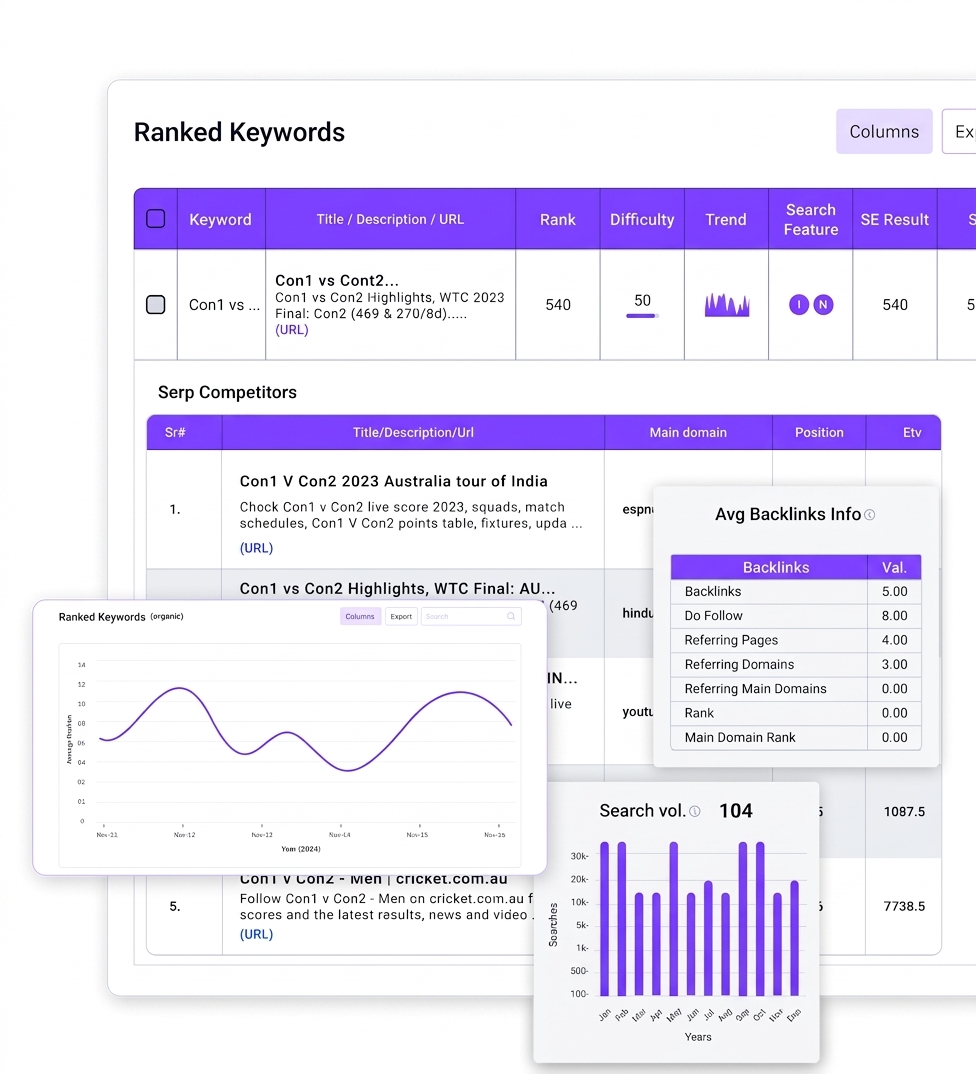Click the Serp Competitors section heading
Image resolution: width=976 pixels, height=1074 pixels.
[x=227, y=392]
